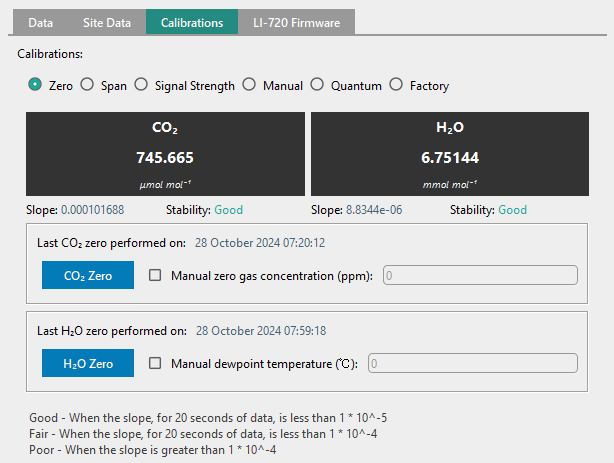This screenshot has width=614, height=463.
Task: Click the H₂O Zero button
Action: click(x=88, y=363)
